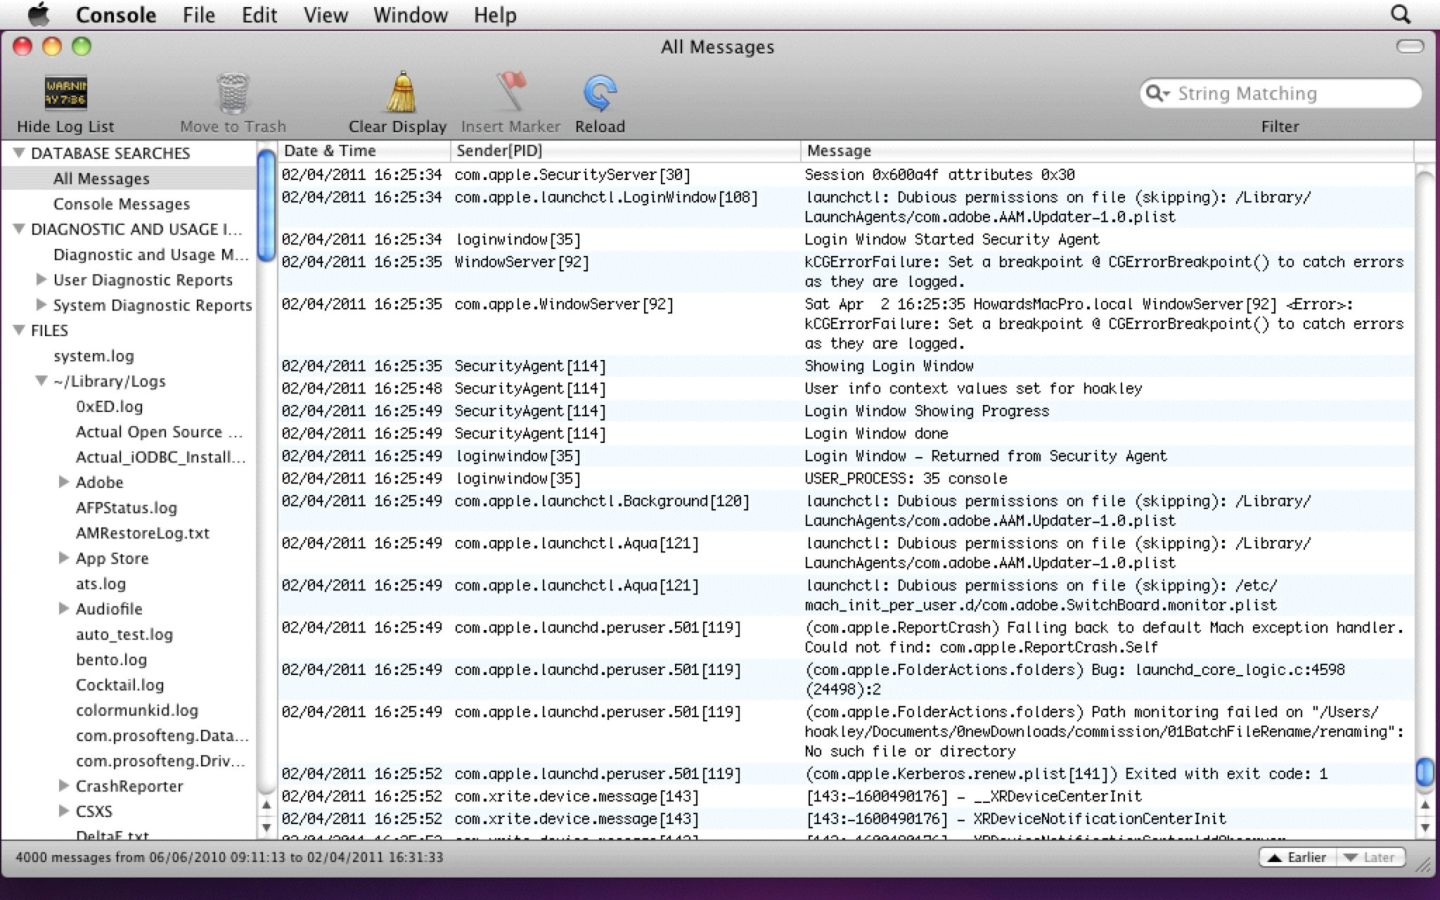Click the Move to Trash icon
1440x900 pixels.
pyautogui.click(x=232, y=94)
